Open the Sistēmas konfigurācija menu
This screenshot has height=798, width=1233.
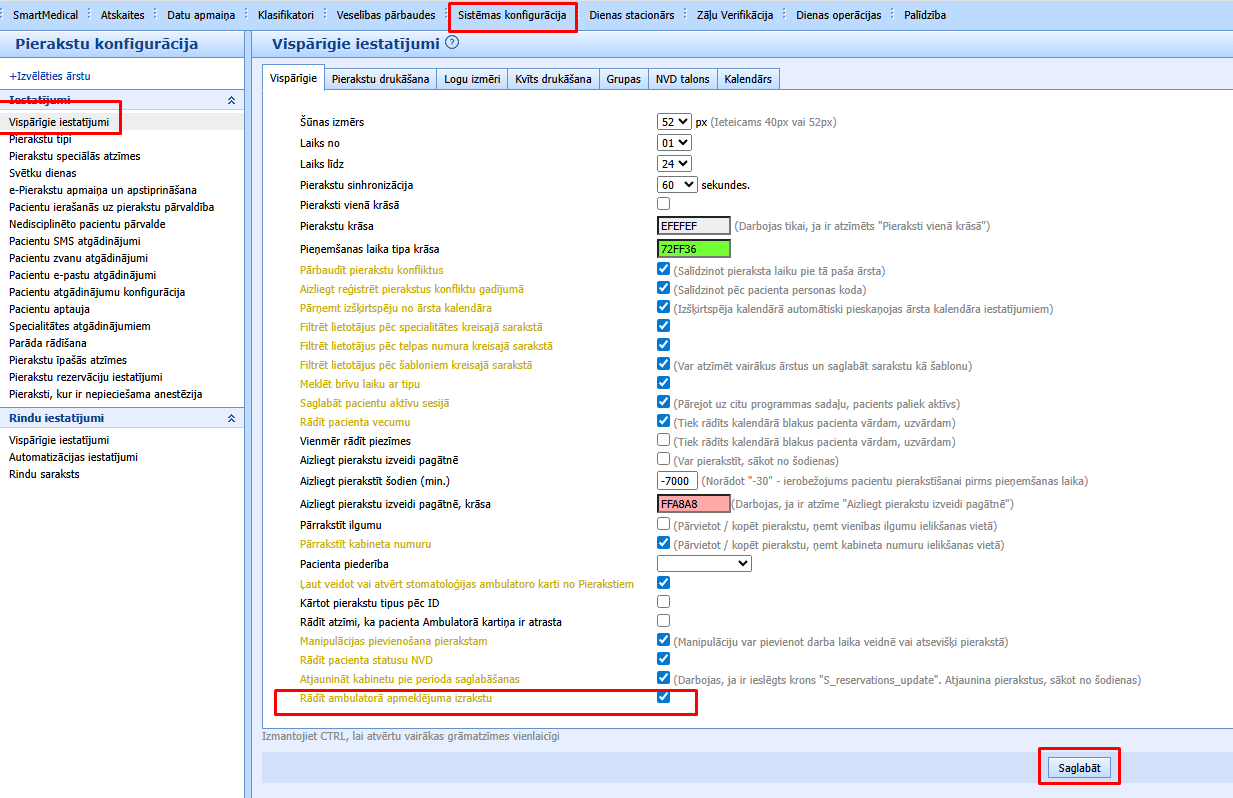[x=512, y=15]
